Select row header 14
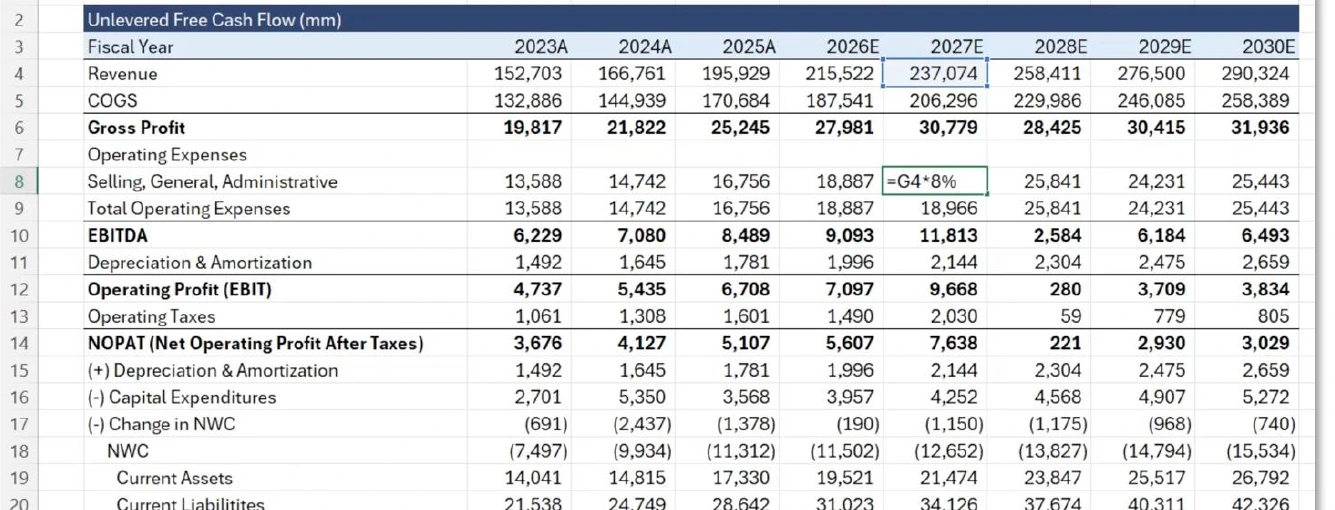1335x510 pixels. tap(21, 343)
